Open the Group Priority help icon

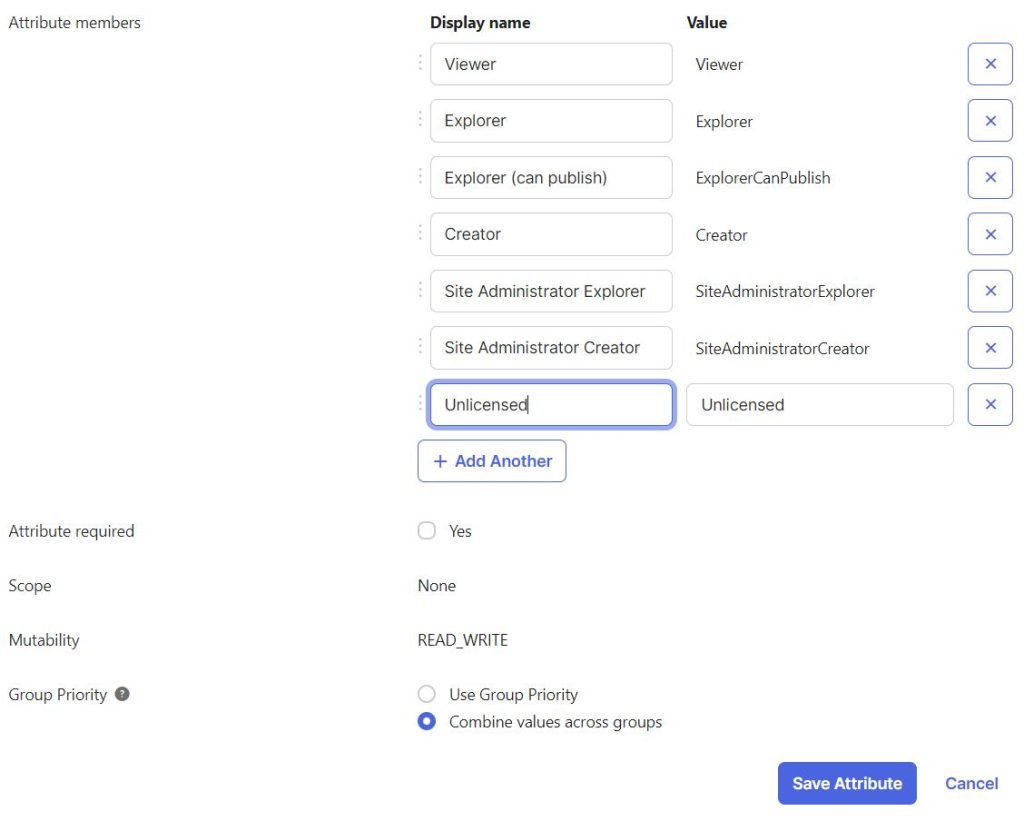tap(122, 694)
